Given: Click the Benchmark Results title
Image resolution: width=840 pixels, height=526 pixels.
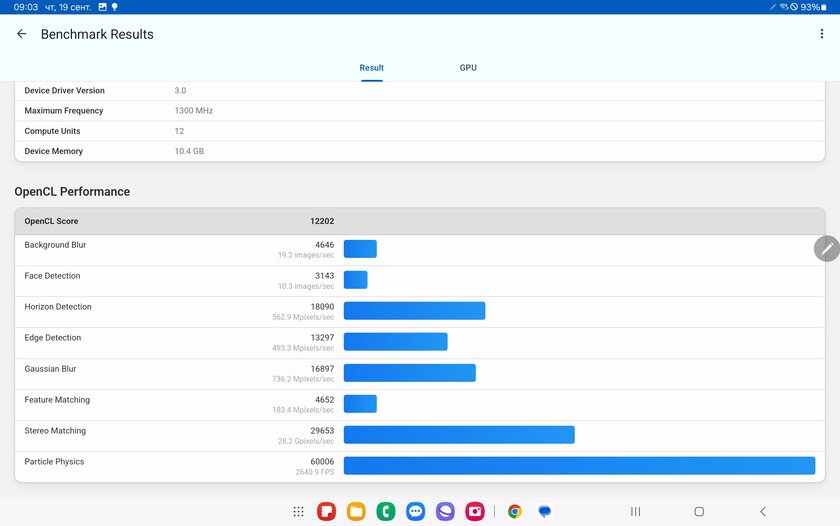Looking at the screenshot, I should pyautogui.click(x=97, y=34).
